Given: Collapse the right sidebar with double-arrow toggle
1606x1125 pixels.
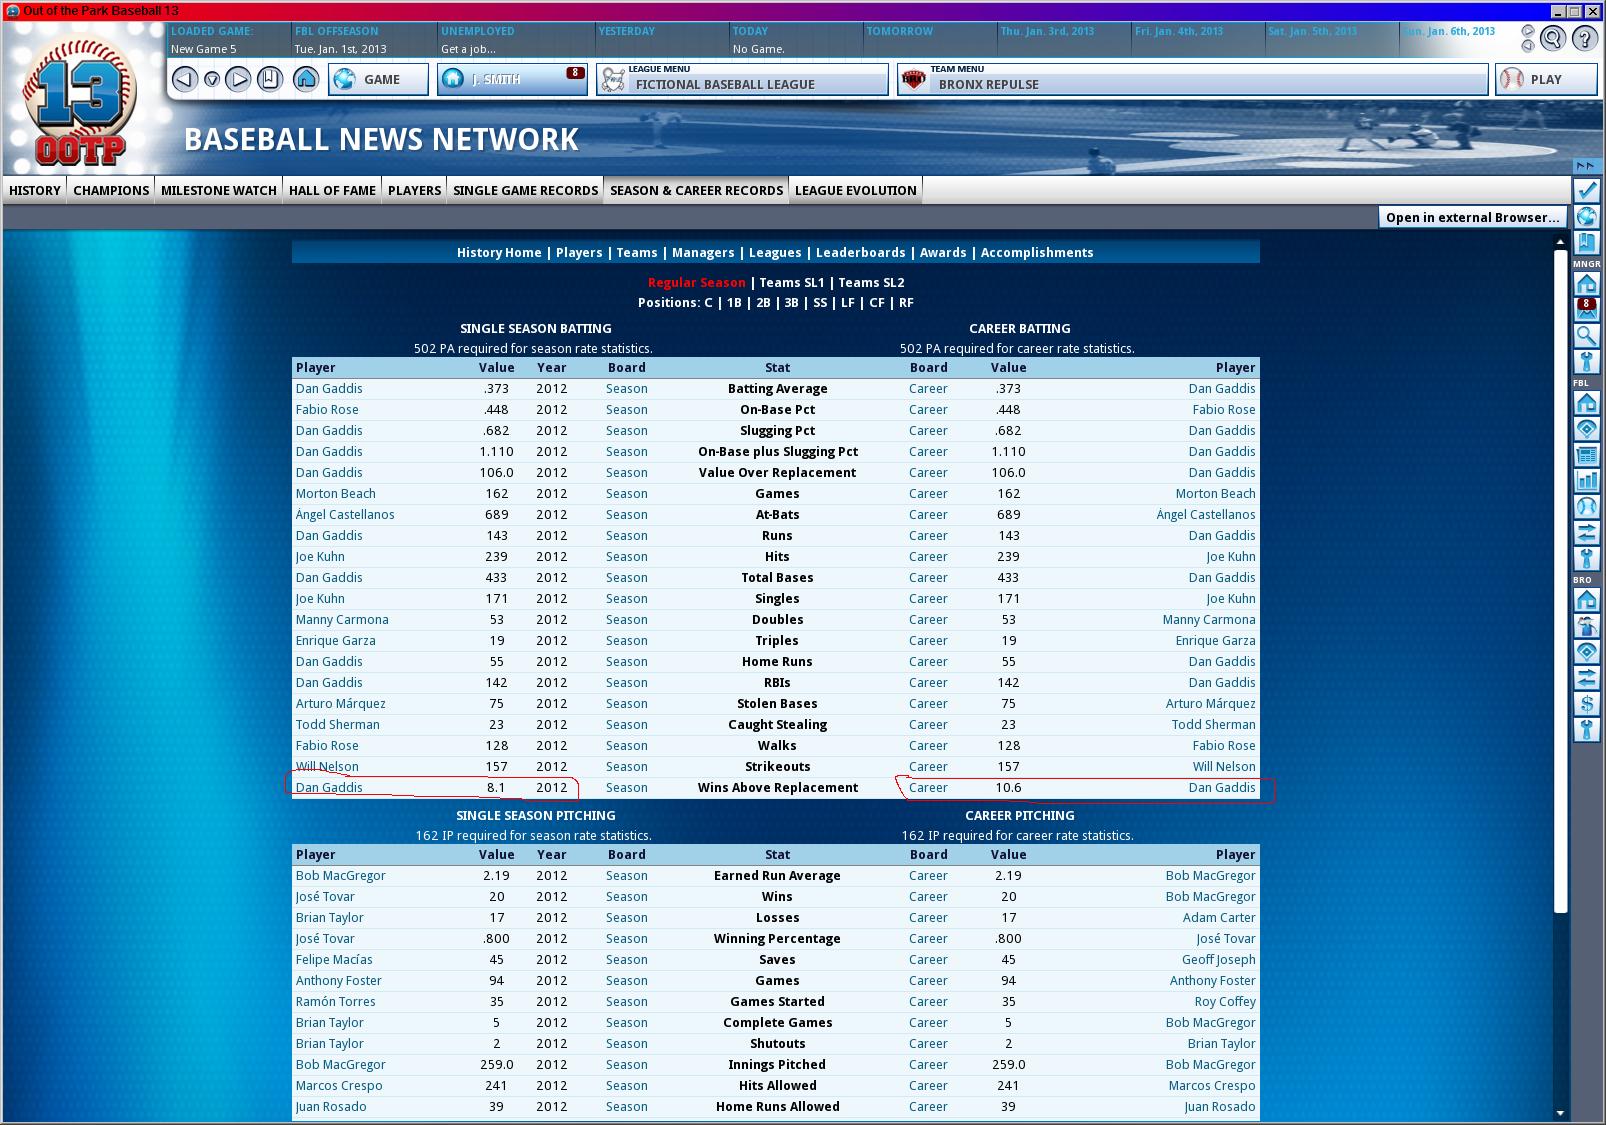Looking at the screenshot, I should [x=1585, y=166].
